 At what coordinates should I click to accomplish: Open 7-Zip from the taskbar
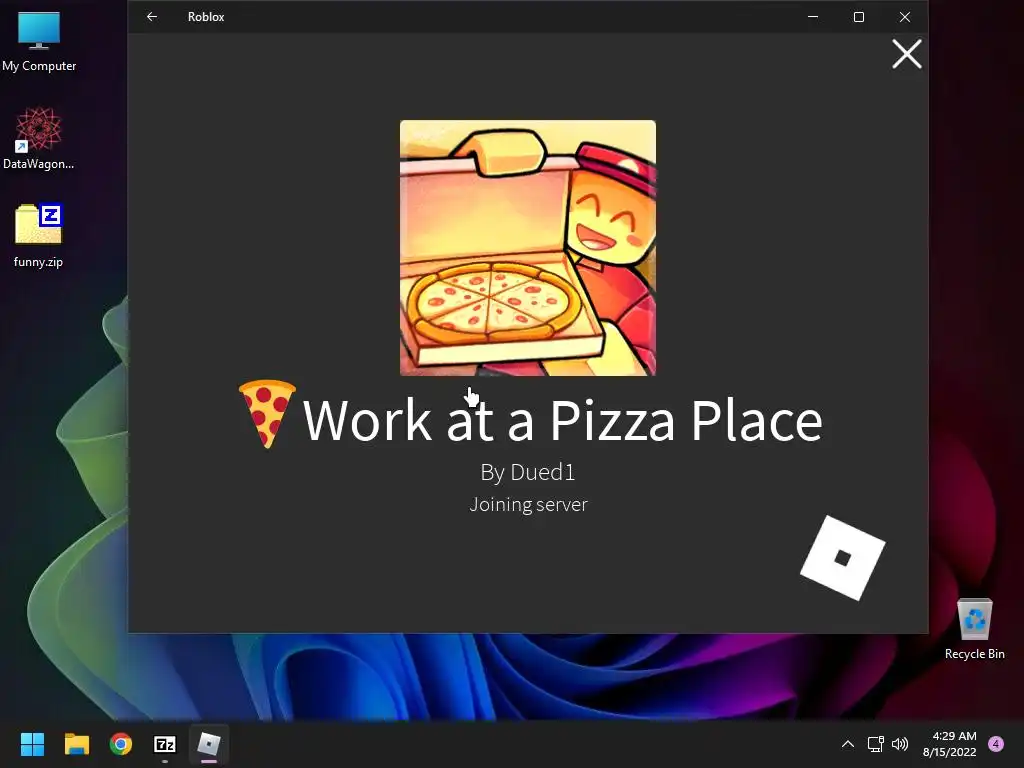tap(165, 744)
